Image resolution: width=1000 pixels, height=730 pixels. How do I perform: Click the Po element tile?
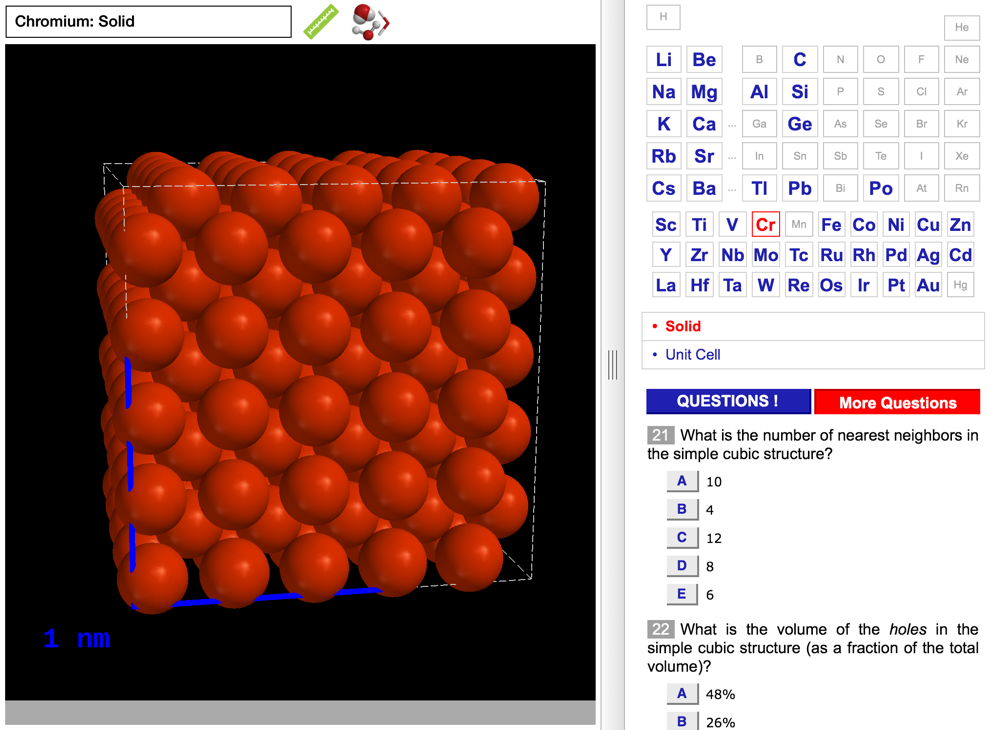(x=880, y=188)
